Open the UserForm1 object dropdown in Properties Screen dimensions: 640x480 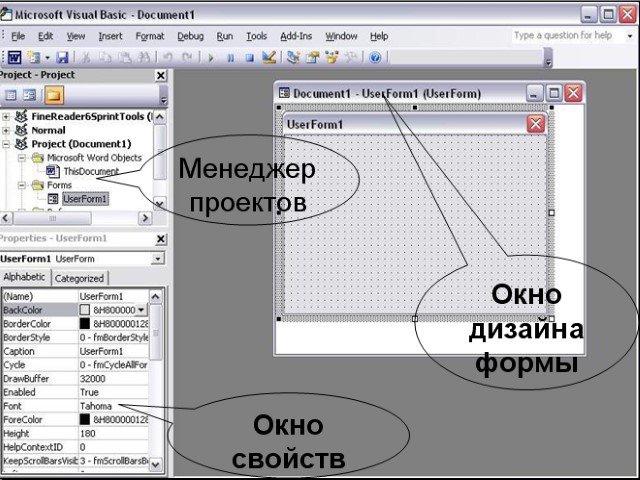157,259
